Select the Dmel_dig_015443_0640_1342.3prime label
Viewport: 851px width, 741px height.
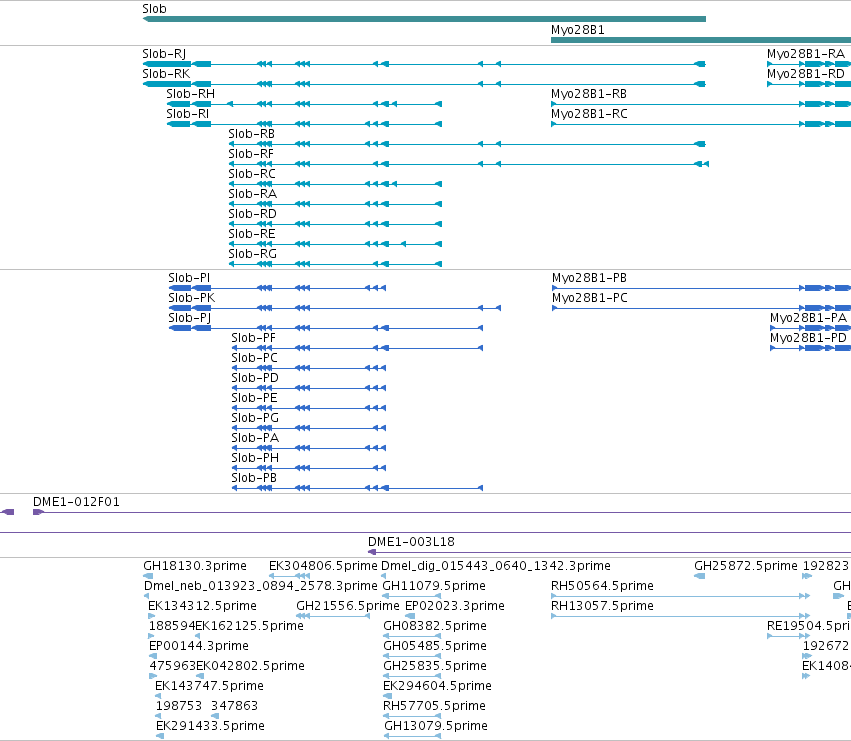(496, 566)
